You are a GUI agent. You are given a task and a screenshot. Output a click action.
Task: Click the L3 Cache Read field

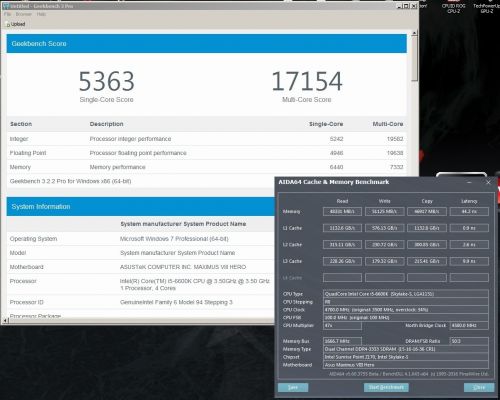[x=342, y=261]
